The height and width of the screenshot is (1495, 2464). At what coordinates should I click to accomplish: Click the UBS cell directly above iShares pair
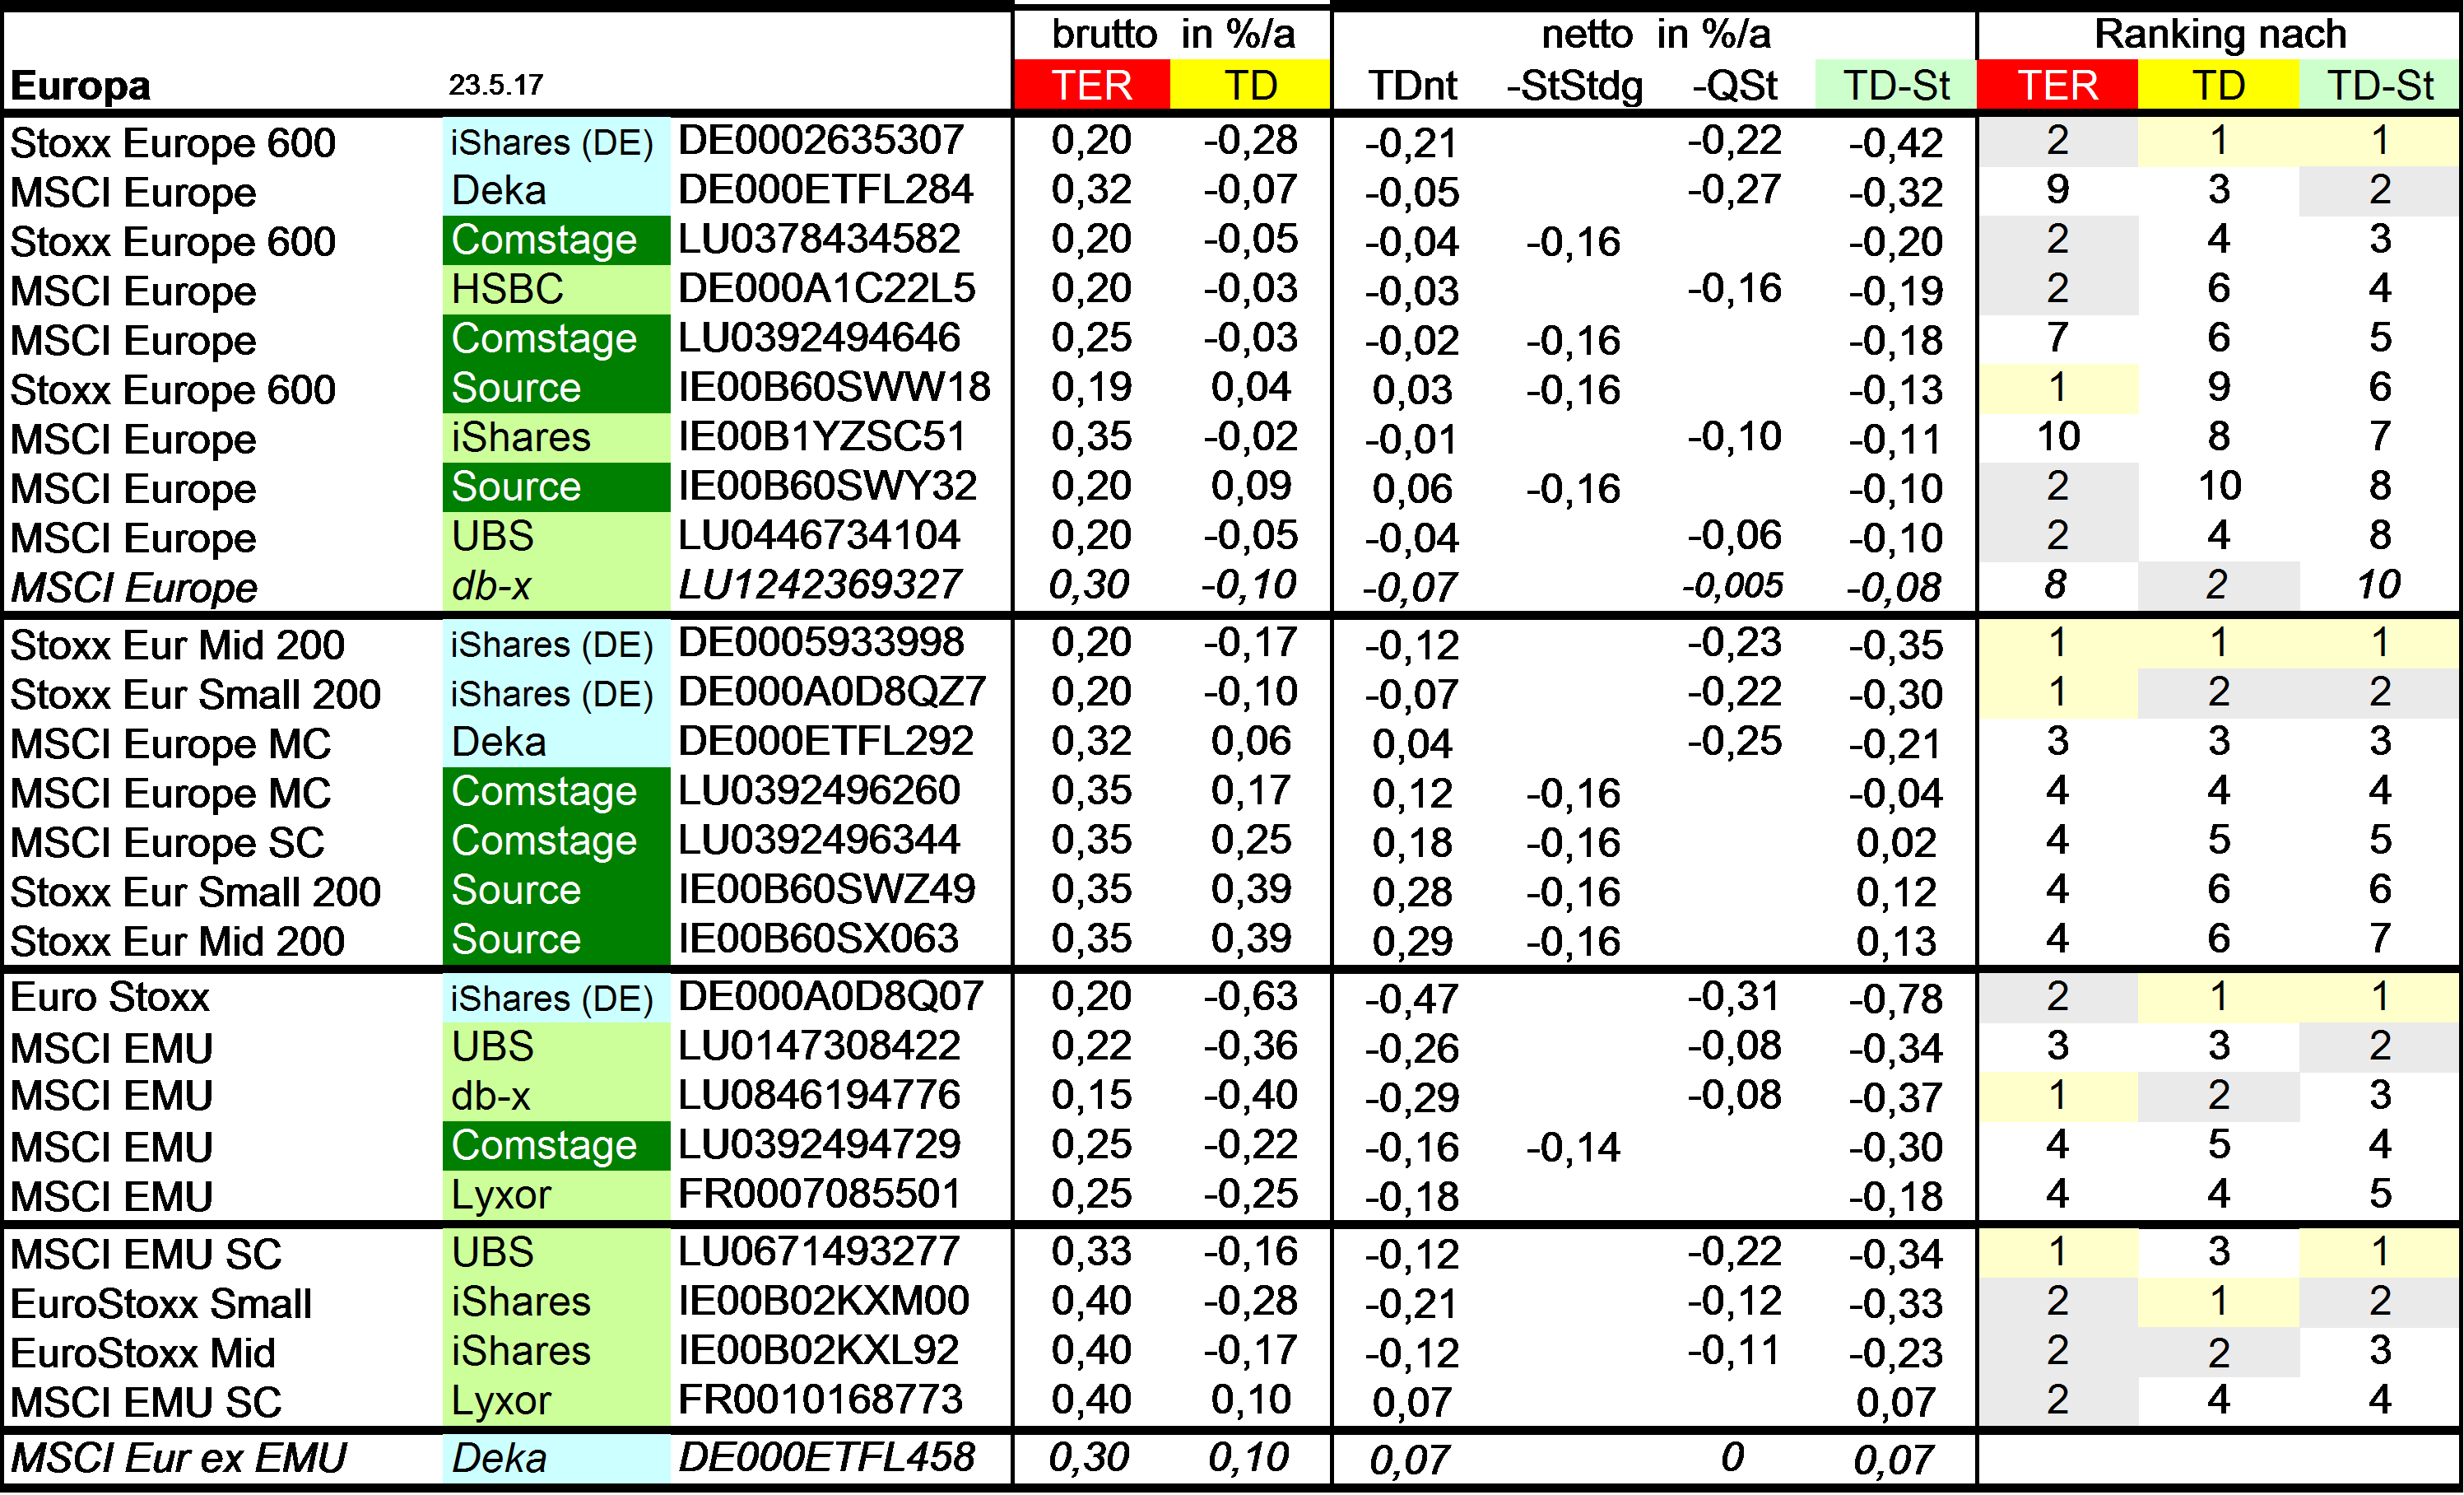pyautogui.click(x=556, y=1252)
